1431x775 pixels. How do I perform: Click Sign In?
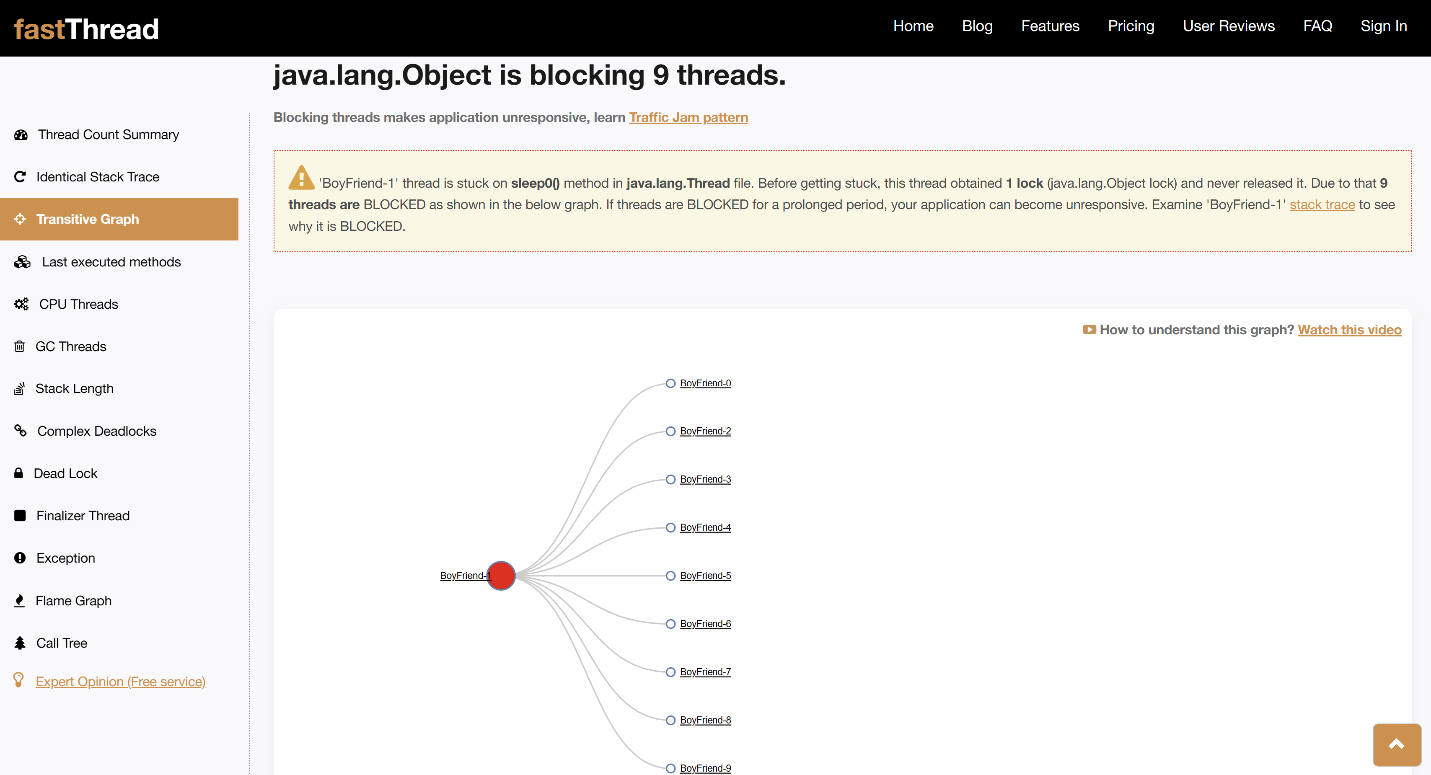[1384, 26]
